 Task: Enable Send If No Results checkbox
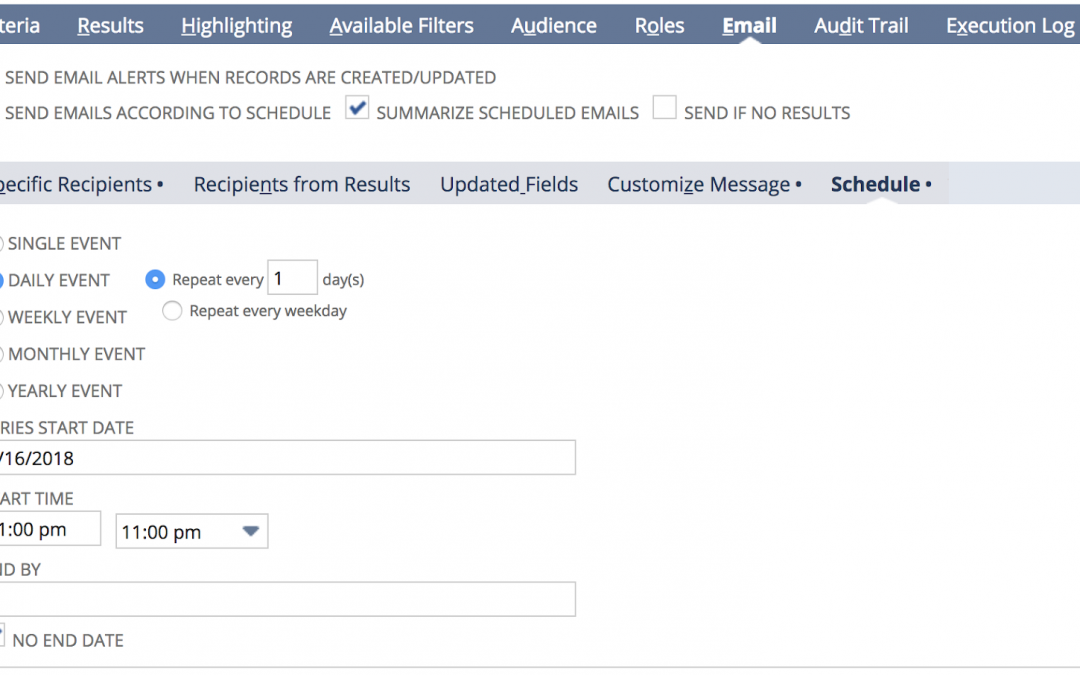click(x=664, y=108)
